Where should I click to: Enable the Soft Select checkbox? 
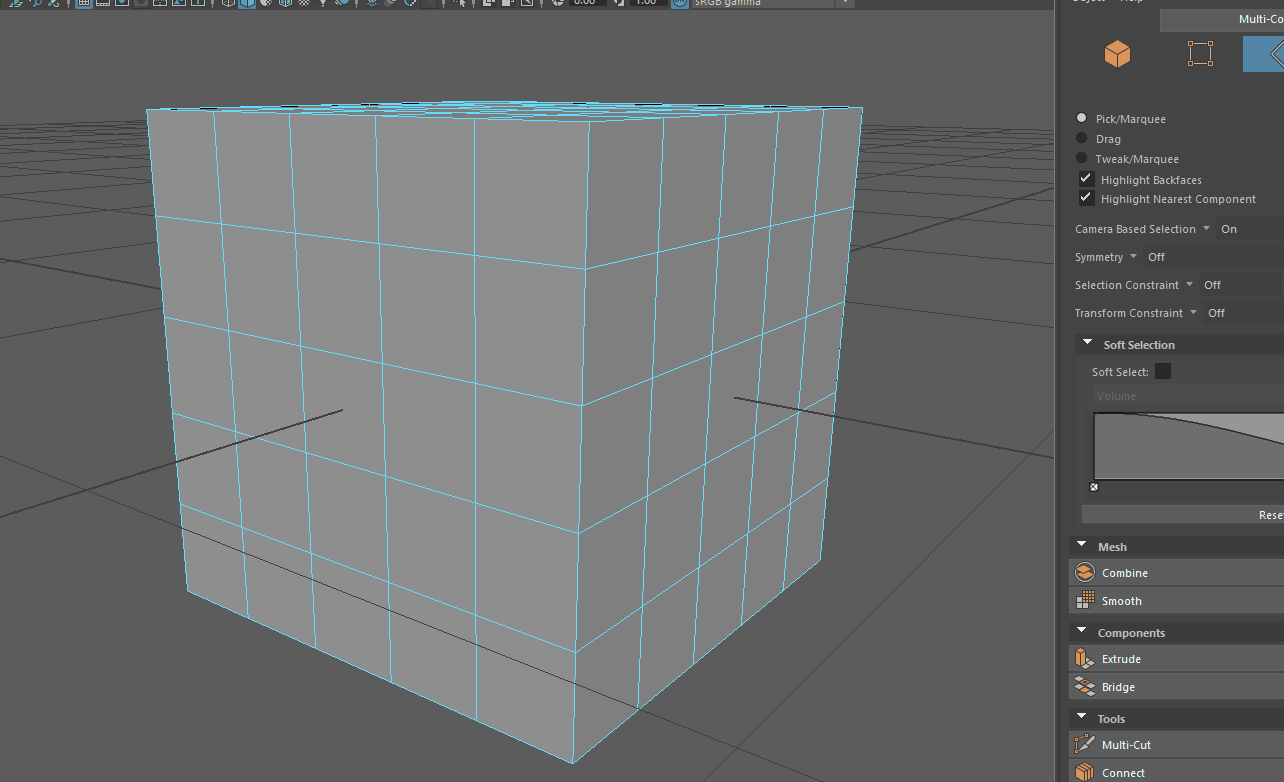pyautogui.click(x=1163, y=371)
